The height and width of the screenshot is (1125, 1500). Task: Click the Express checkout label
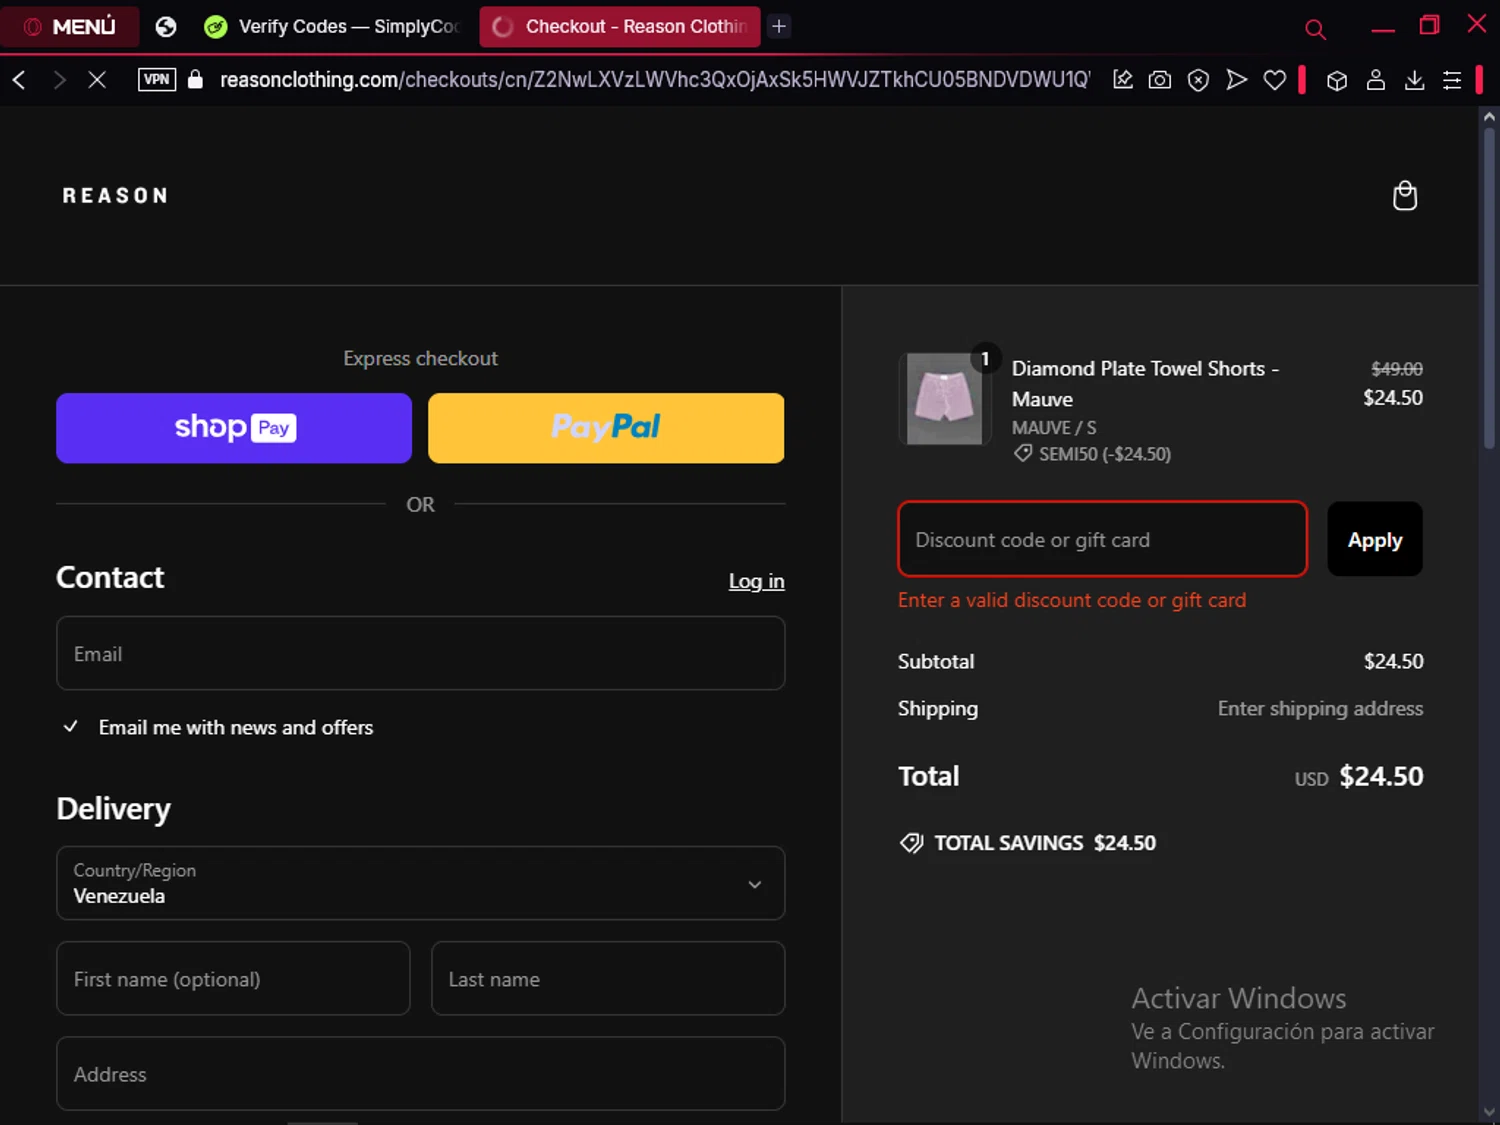point(420,358)
